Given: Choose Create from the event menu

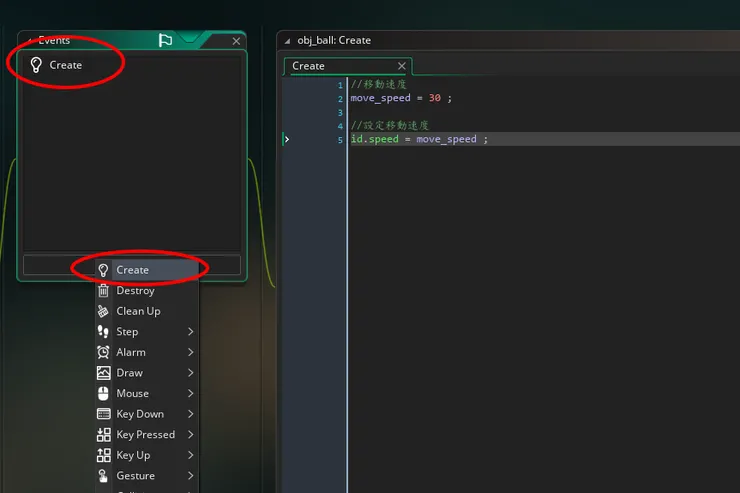Looking at the screenshot, I should click(147, 270).
